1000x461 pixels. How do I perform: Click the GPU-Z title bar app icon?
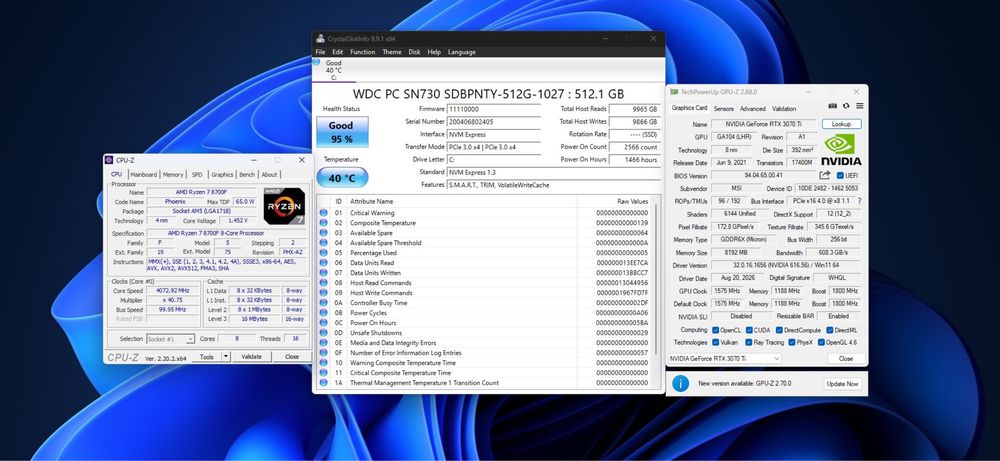[674, 92]
